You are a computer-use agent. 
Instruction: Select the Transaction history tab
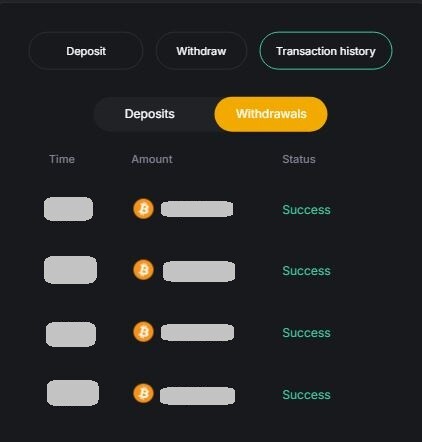coord(326,51)
